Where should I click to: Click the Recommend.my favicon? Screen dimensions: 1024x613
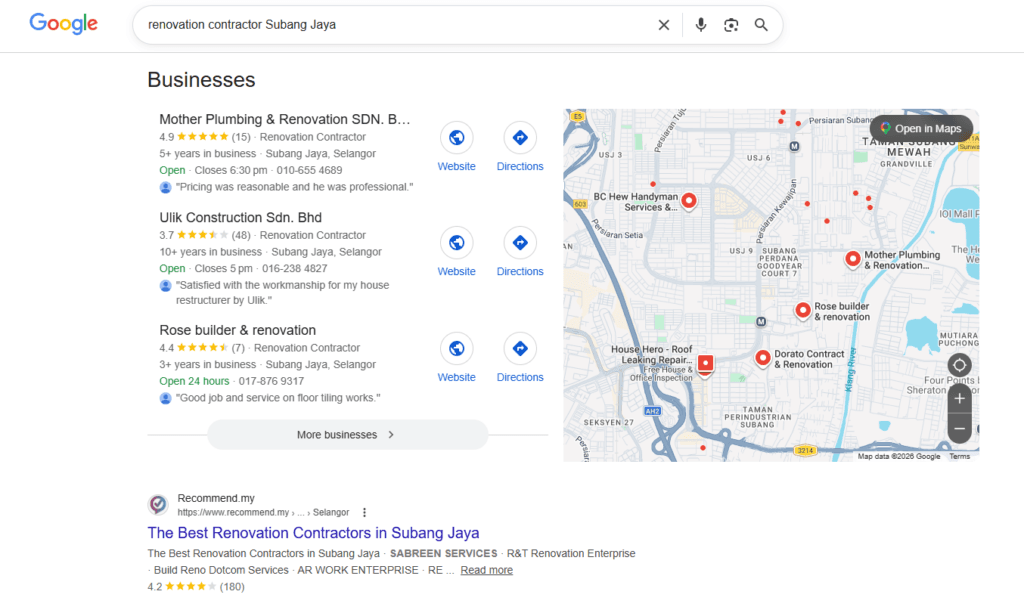tap(158, 505)
